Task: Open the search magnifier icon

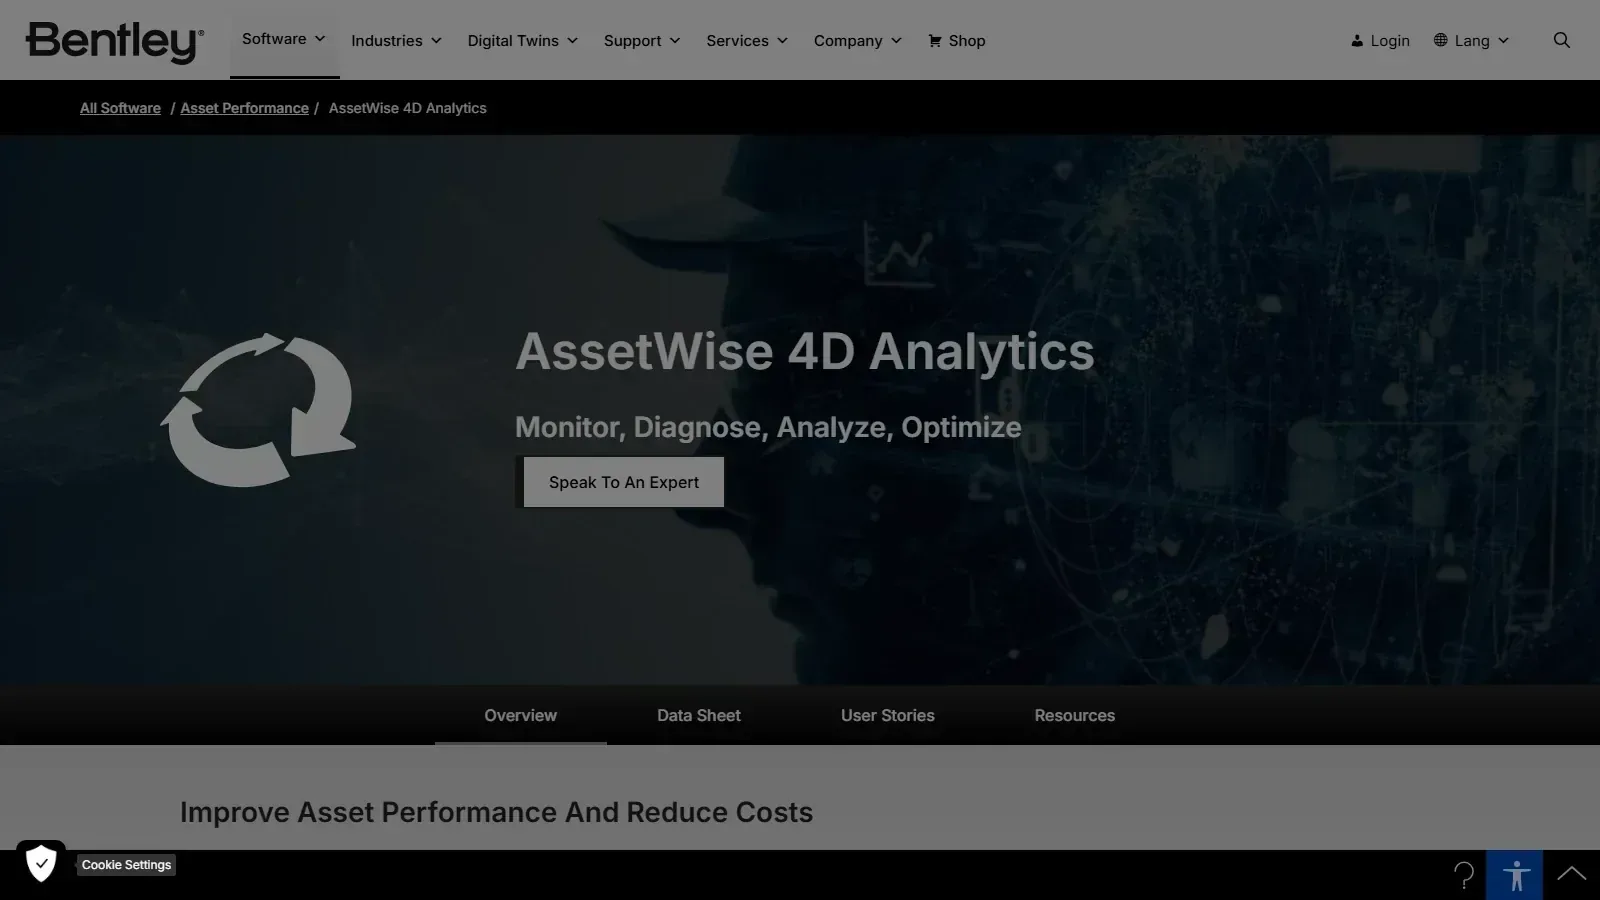Action: [1561, 40]
